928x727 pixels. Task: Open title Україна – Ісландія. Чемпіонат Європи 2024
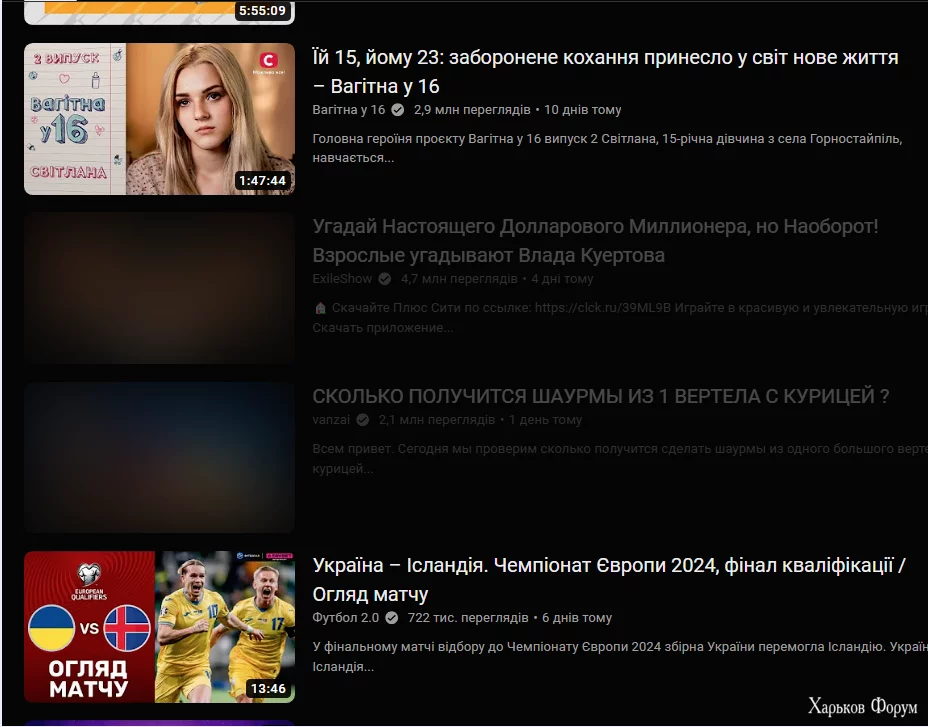[609, 580]
